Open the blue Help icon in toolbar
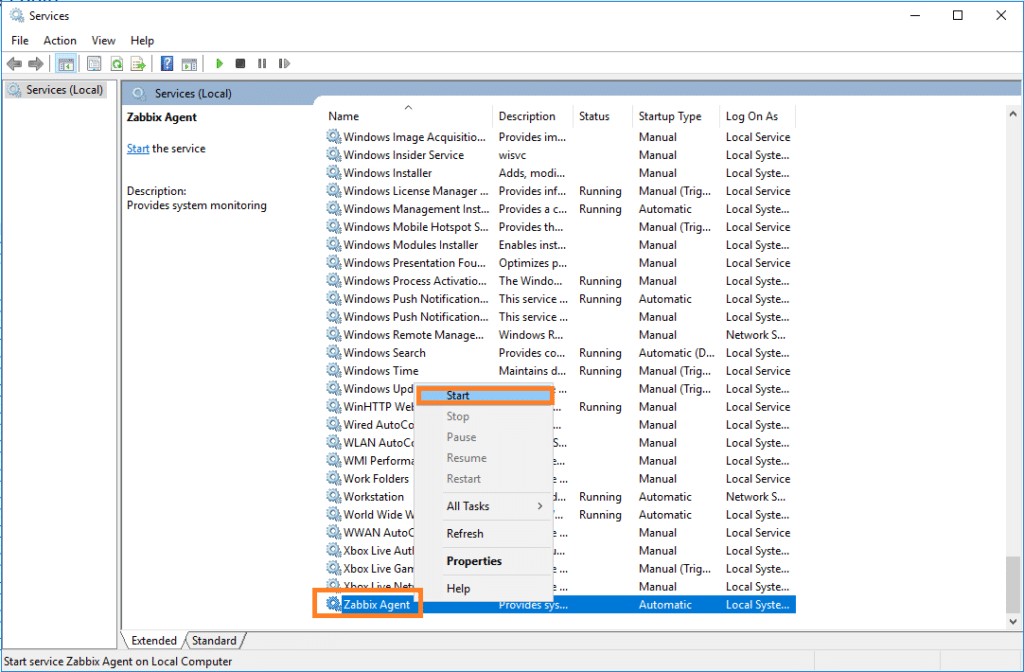Screen dimensions: 1024x672 click(x=167, y=64)
